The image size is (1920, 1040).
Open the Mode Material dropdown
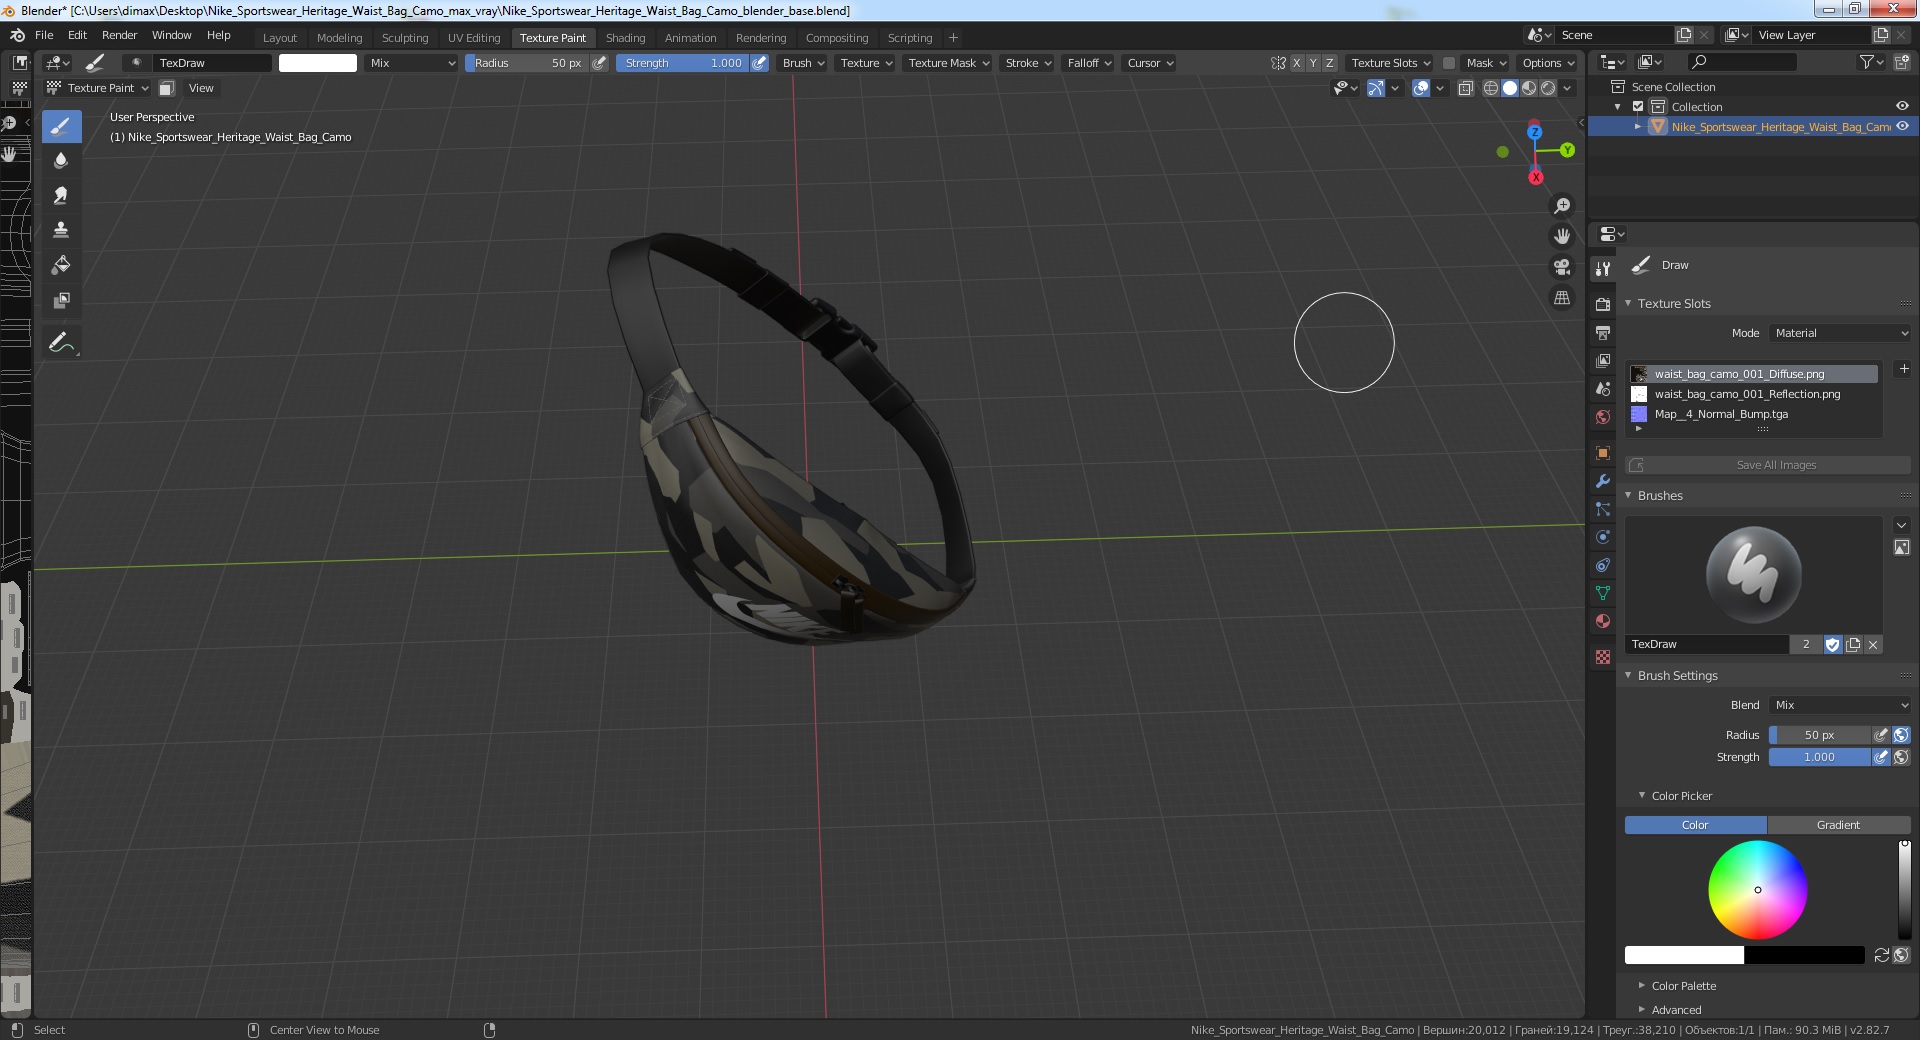point(1840,333)
